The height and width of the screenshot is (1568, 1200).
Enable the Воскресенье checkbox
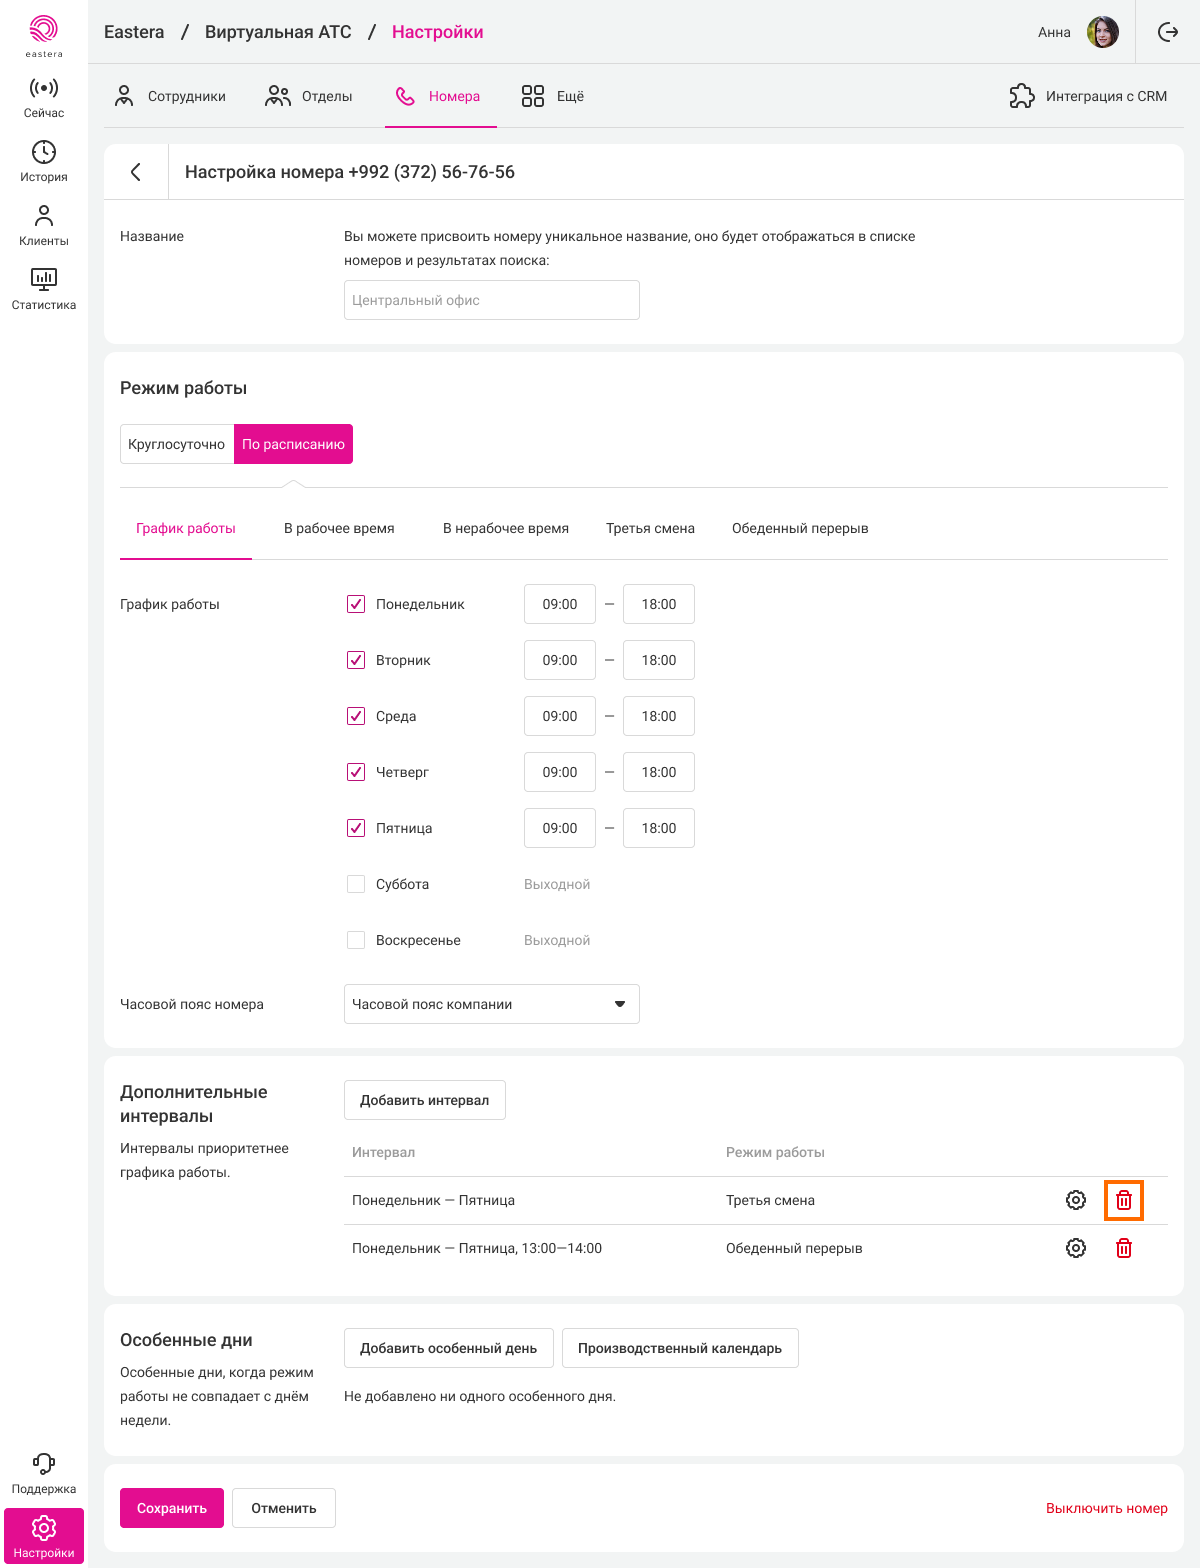[356, 940]
